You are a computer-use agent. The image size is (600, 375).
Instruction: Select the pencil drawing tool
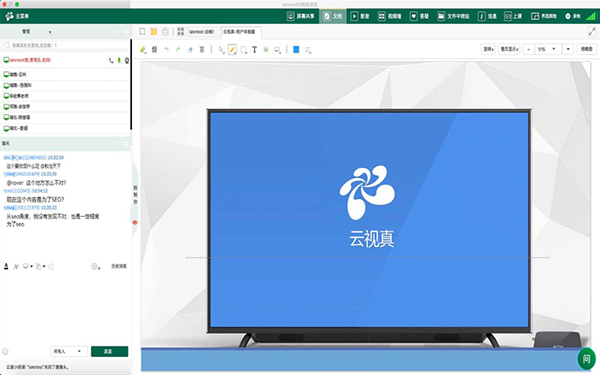point(232,49)
